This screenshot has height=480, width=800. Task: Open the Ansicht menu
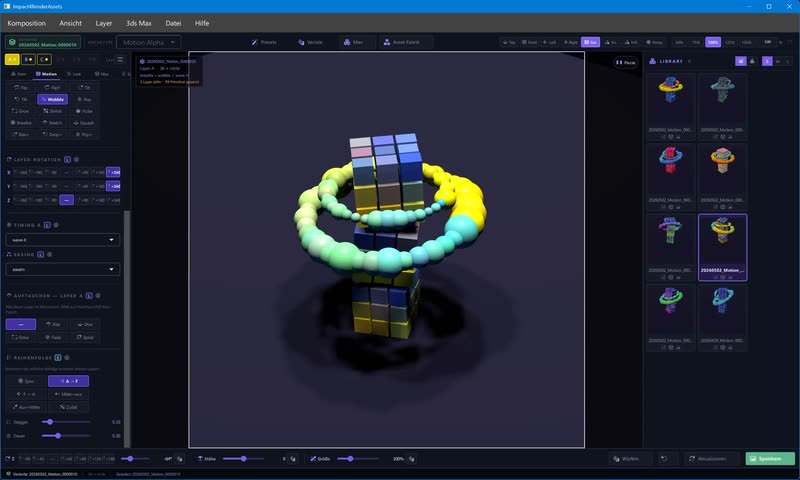(70, 23)
